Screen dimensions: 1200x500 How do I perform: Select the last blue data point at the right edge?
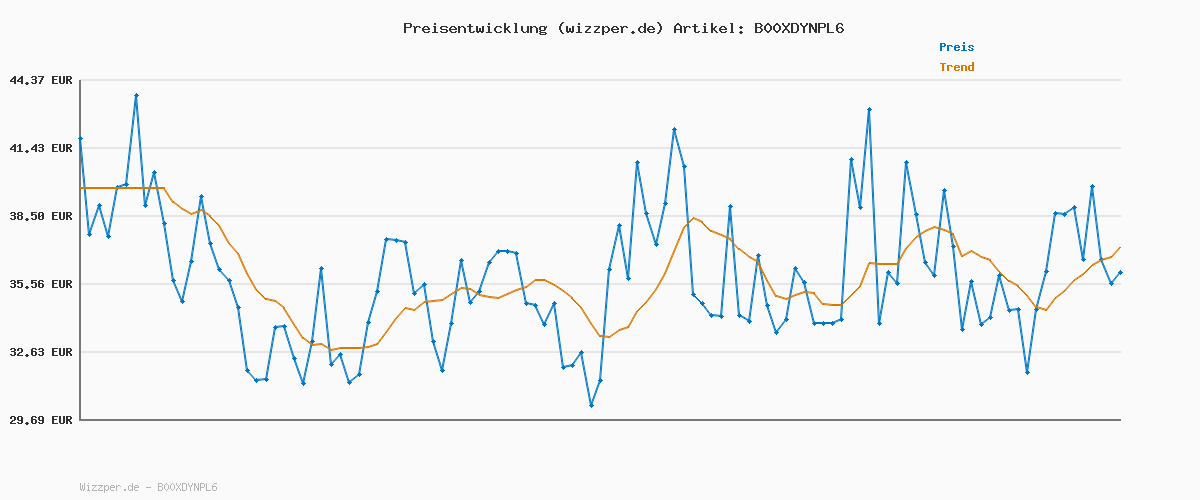pyautogui.click(x=1120, y=272)
